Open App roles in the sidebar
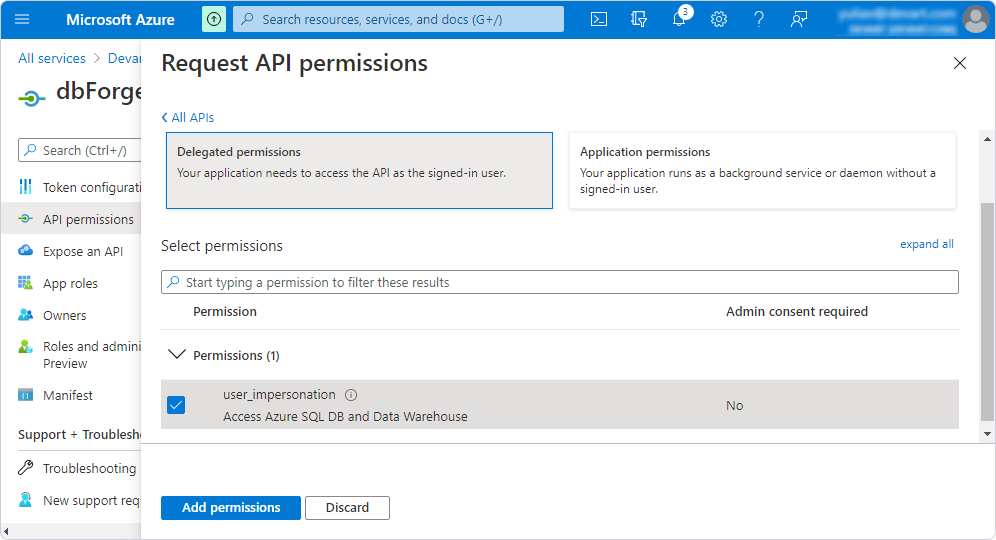The height and width of the screenshot is (540, 996). click(70, 283)
